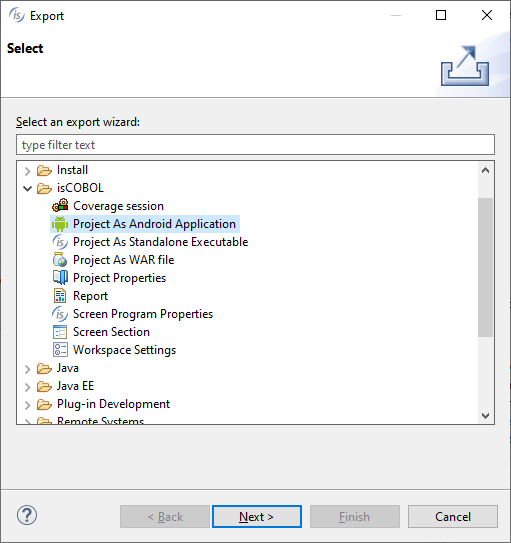Screen dimensions: 511x543
Task: Click the Cancel button
Action: click(x=452, y=517)
